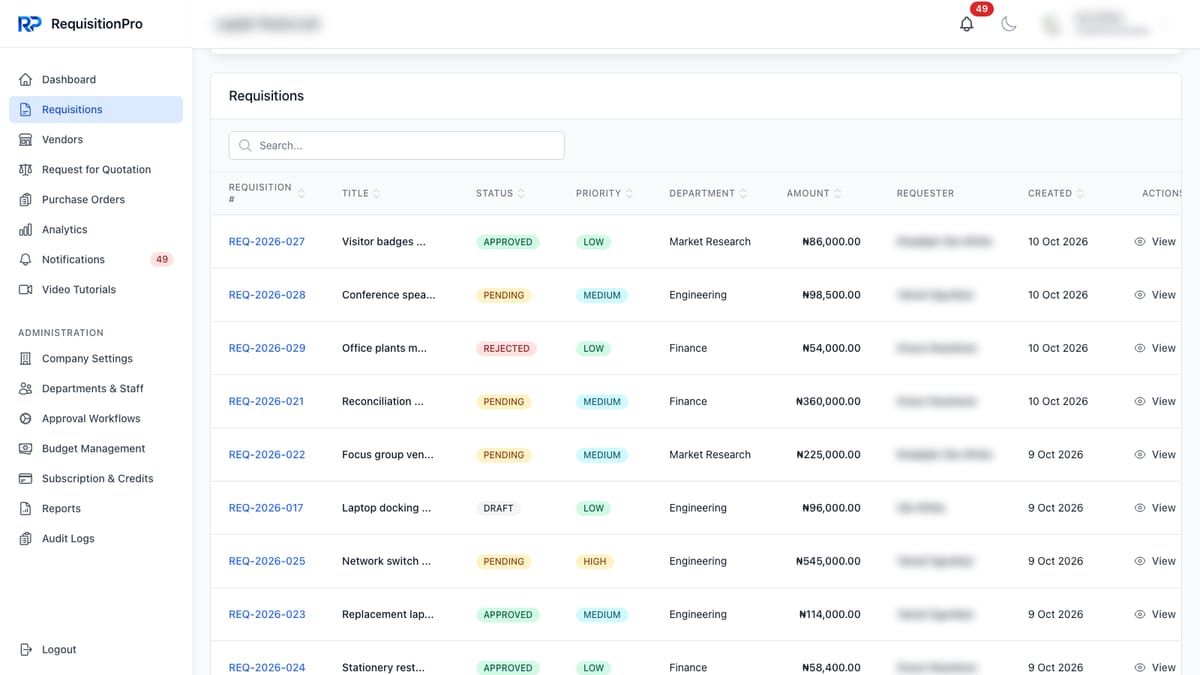1200x675 pixels.
Task: Open the notifications bell icon
Action: pyautogui.click(x=966, y=24)
